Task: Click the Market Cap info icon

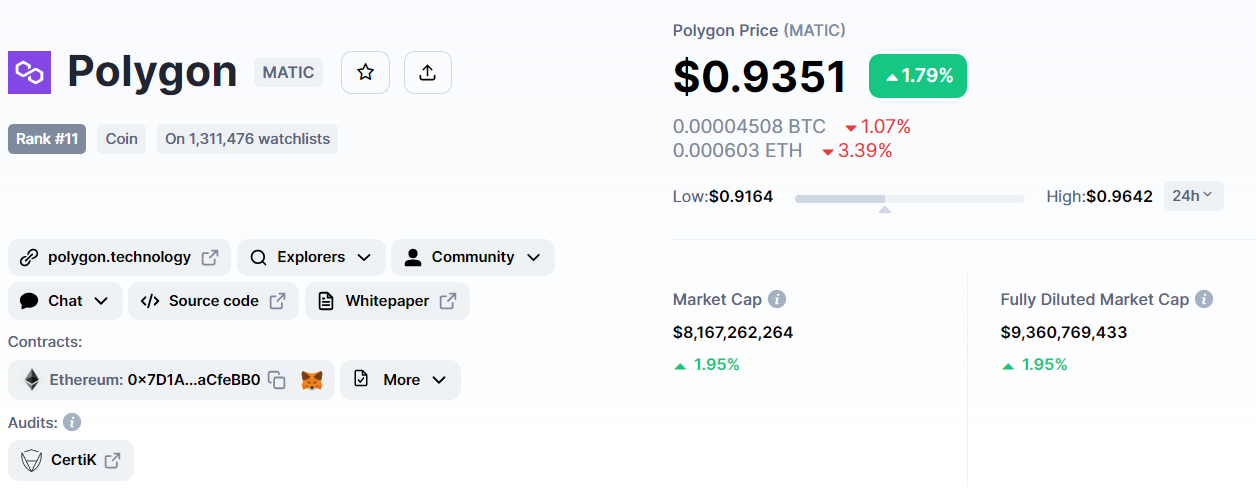Action: (777, 299)
